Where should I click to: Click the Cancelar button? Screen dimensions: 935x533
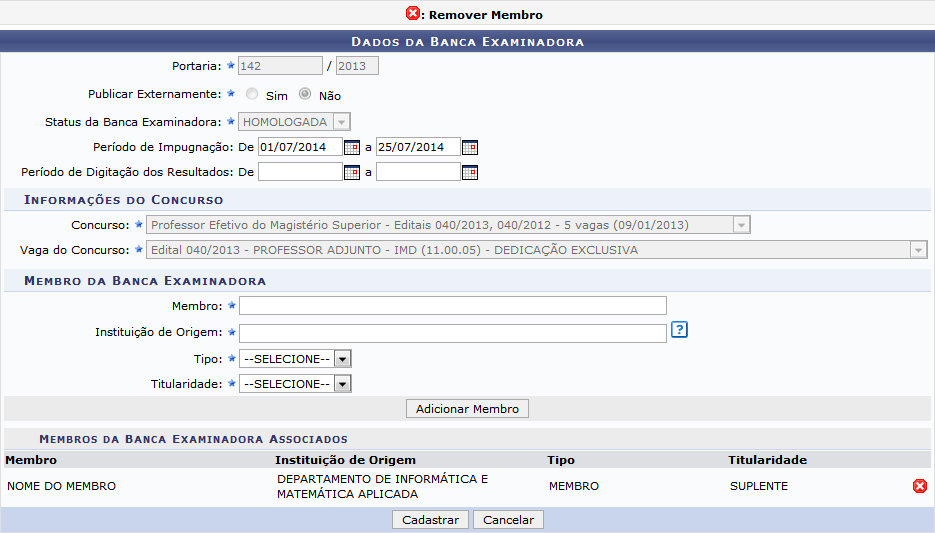click(x=508, y=520)
